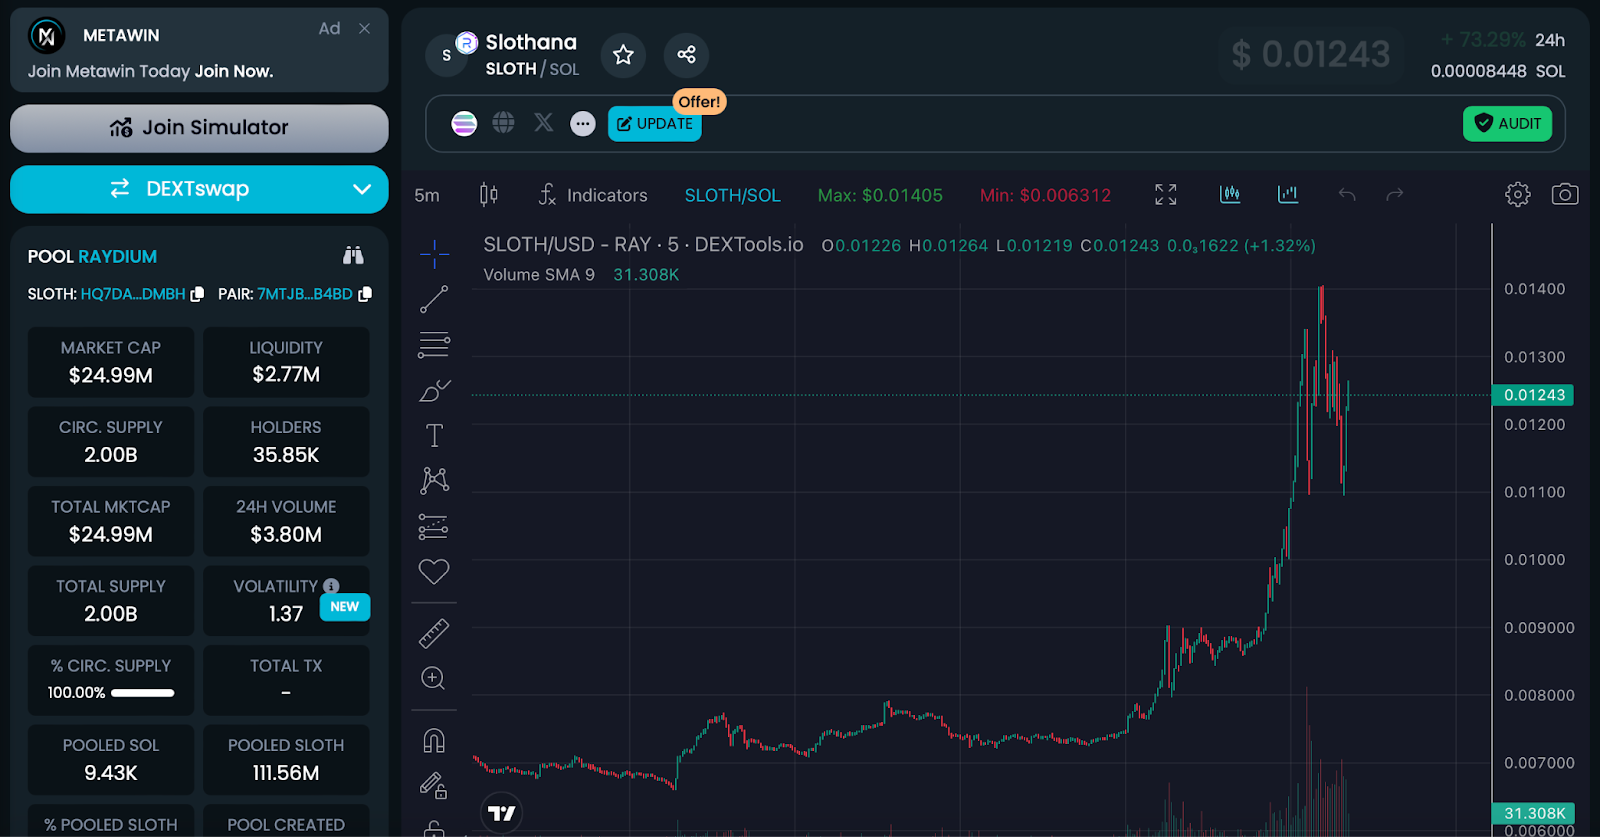
Task: Click Join Now link in Metawin ad
Action: click(x=234, y=71)
